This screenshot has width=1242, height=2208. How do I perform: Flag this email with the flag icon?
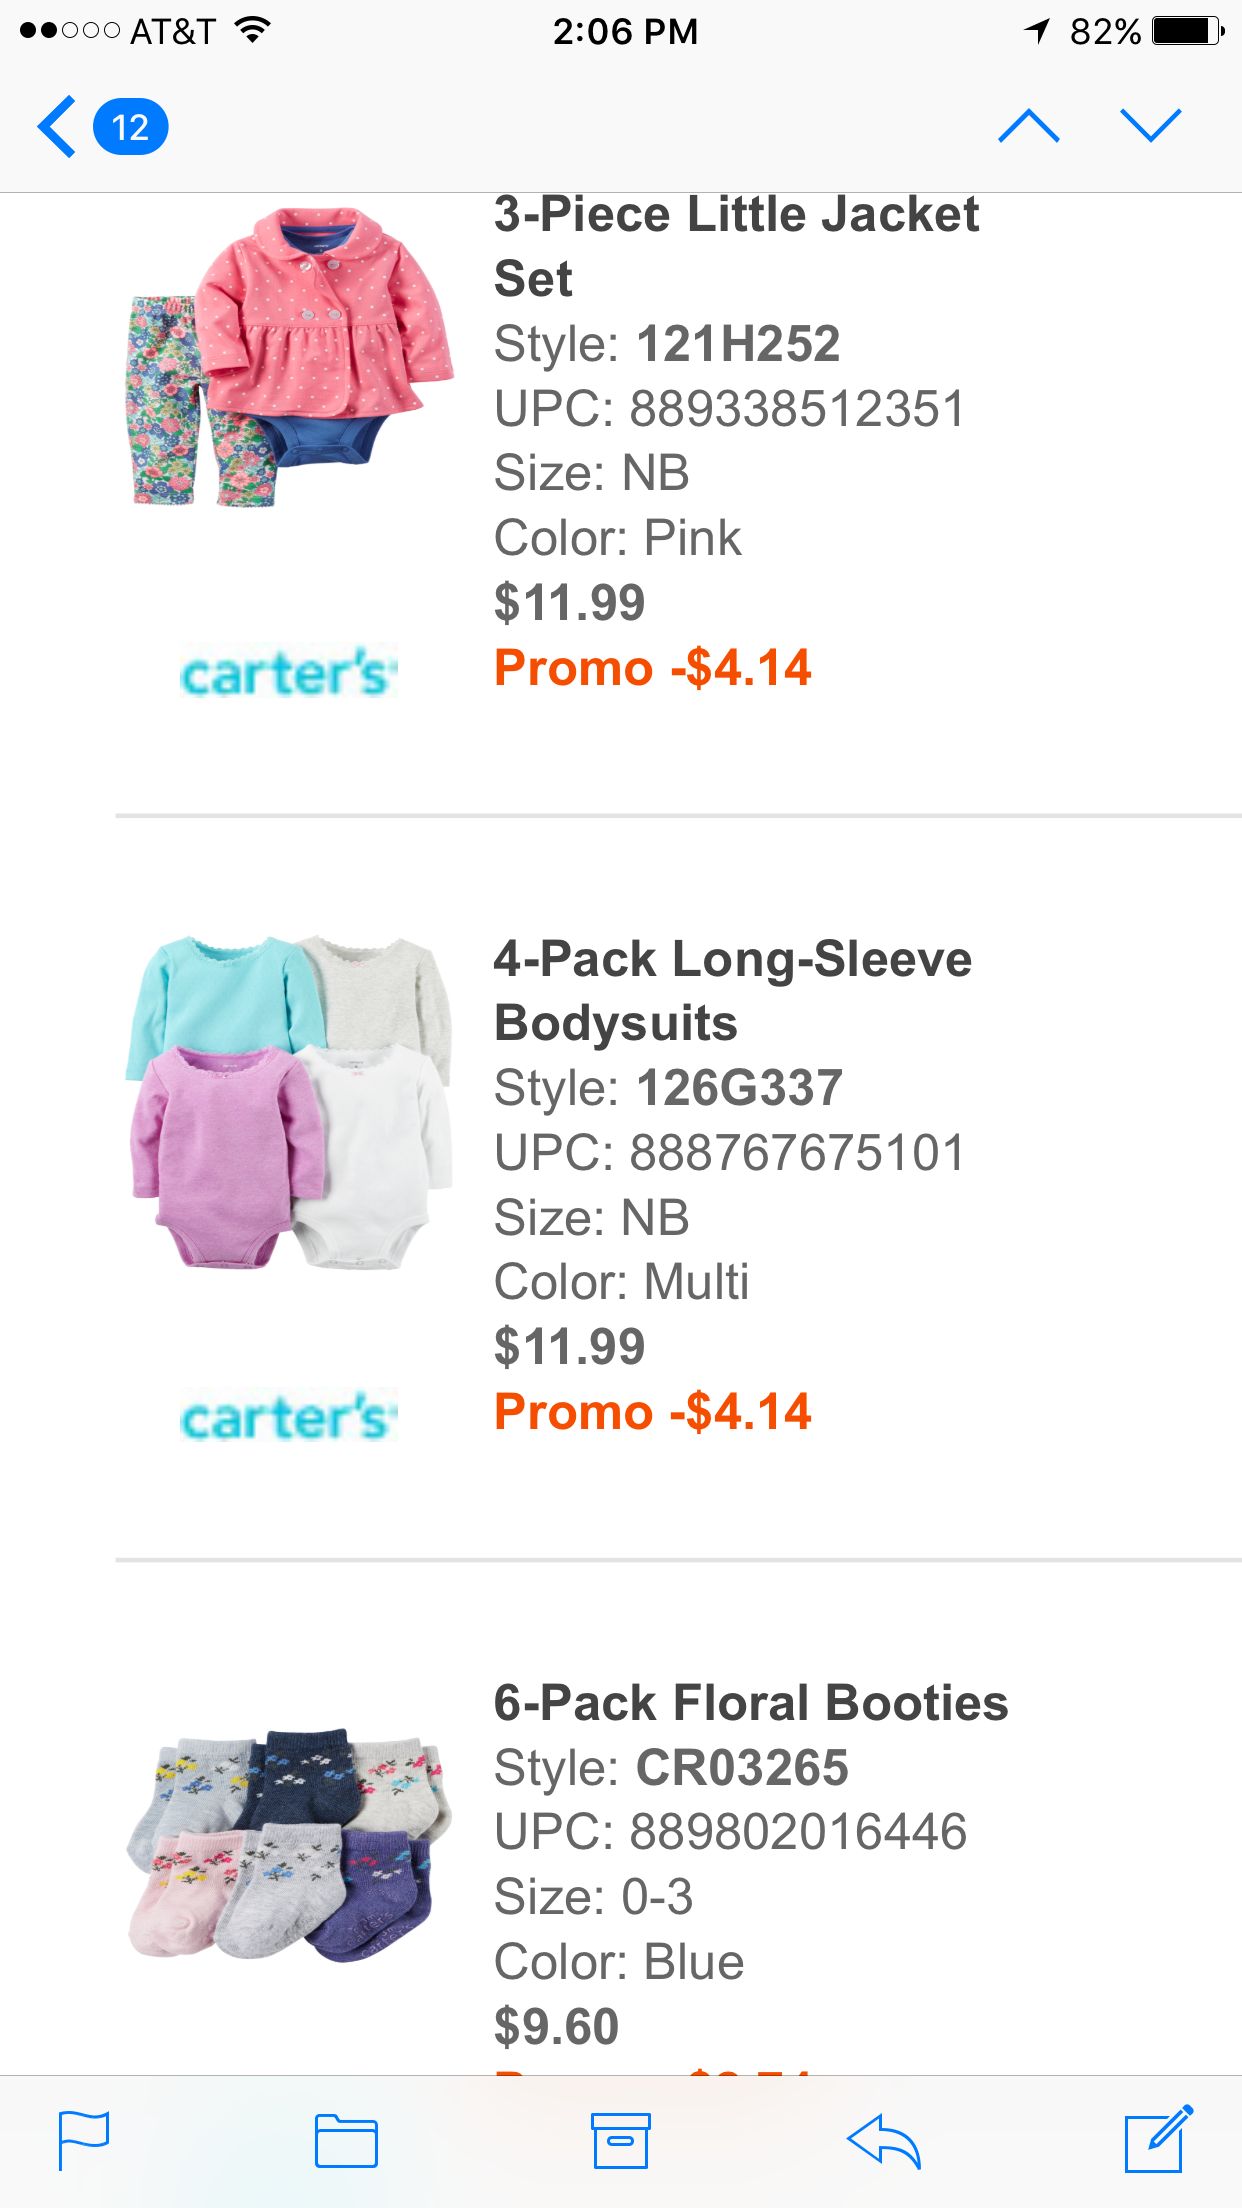pyautogui.click(x=84, y=2140)
